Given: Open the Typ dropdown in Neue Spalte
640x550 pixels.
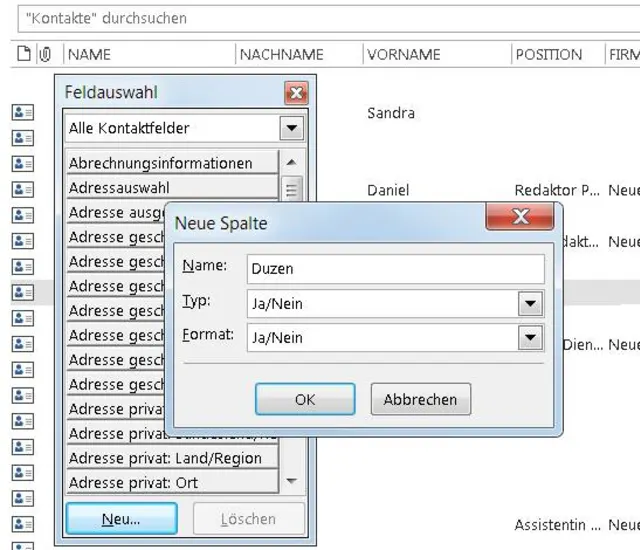Looking at the screenshot, I should [530, 304].
